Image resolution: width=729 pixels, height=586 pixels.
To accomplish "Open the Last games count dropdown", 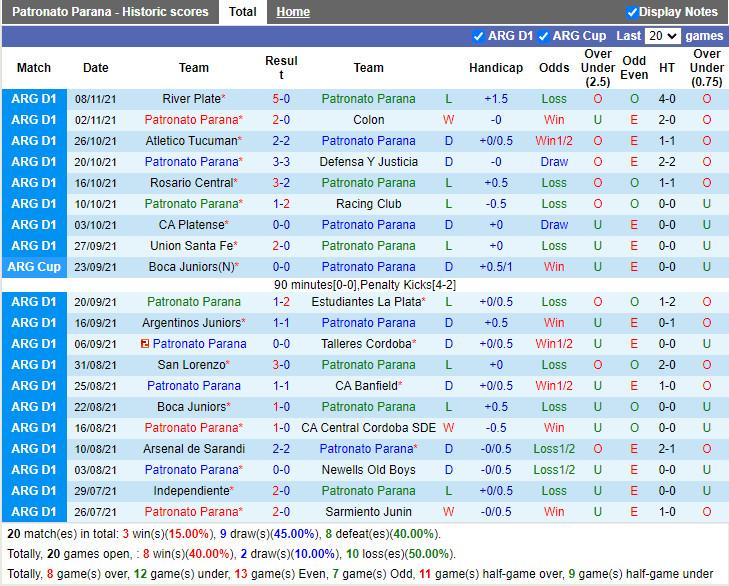I will click(662, 36).
